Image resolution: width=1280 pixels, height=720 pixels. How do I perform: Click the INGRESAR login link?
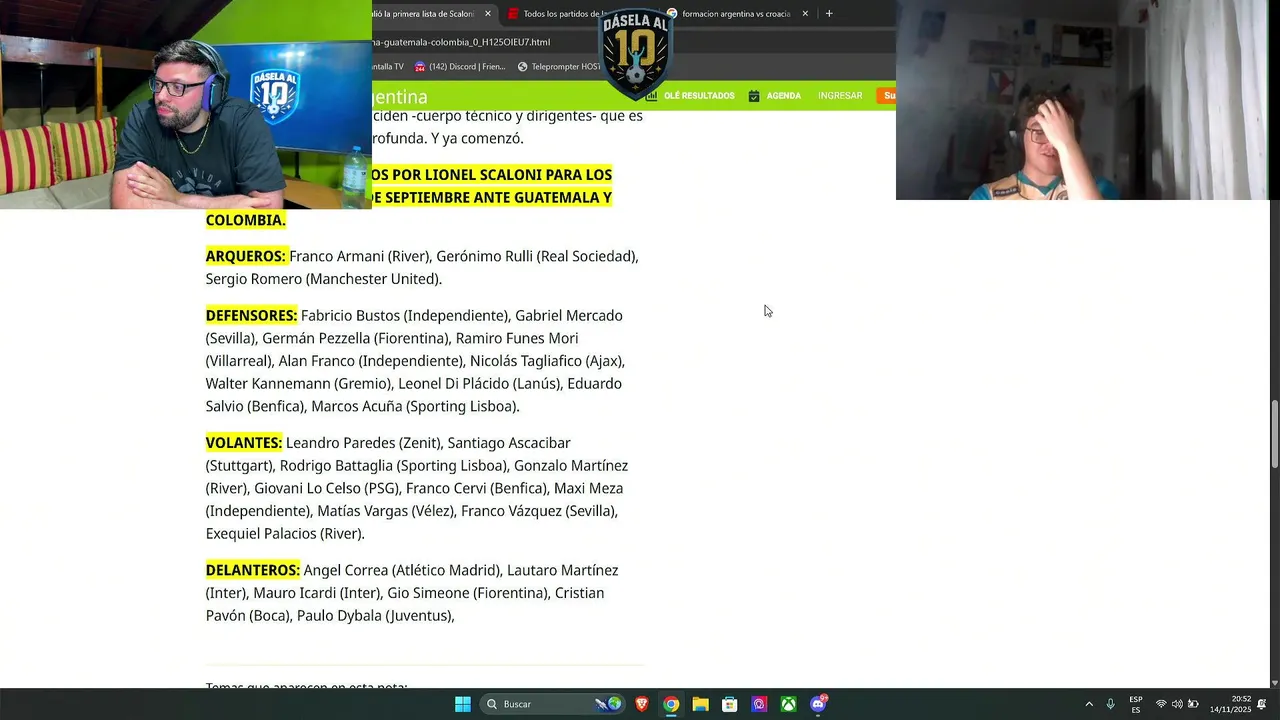point(840,96)
